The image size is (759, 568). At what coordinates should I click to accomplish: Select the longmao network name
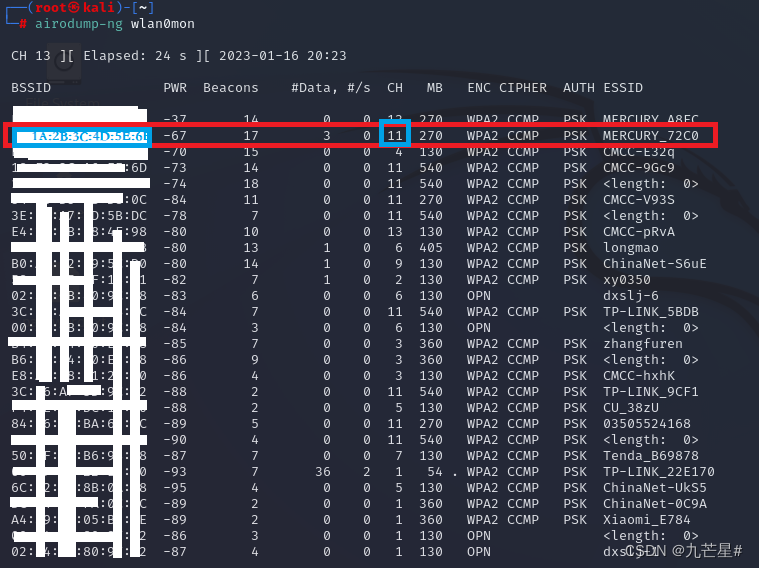pyautogui.click(x=631, y=247)
